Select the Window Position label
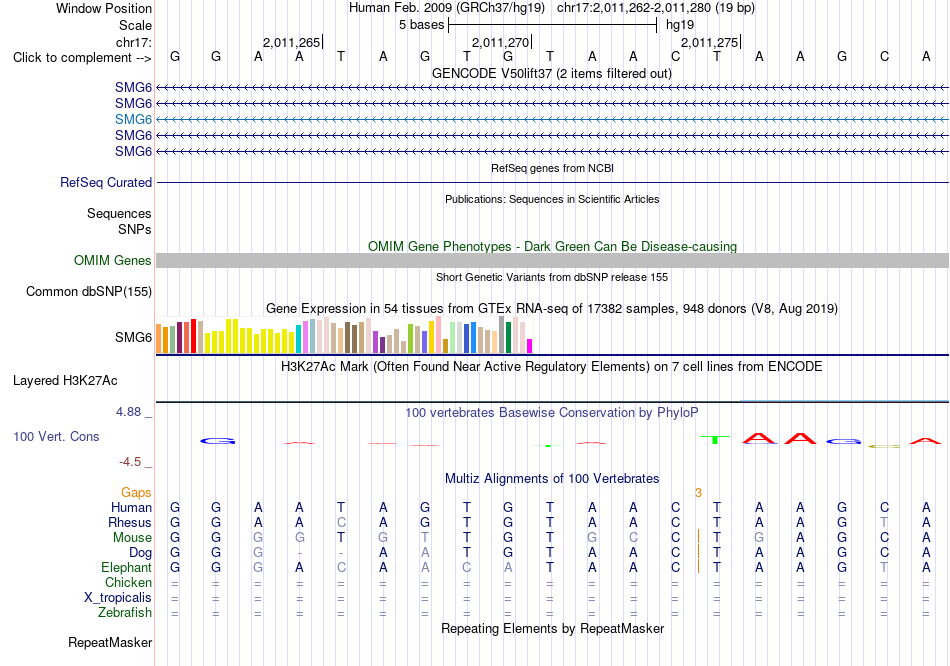Image resolution: width=950 pixels, height=666 pixels. coord(104,8)
